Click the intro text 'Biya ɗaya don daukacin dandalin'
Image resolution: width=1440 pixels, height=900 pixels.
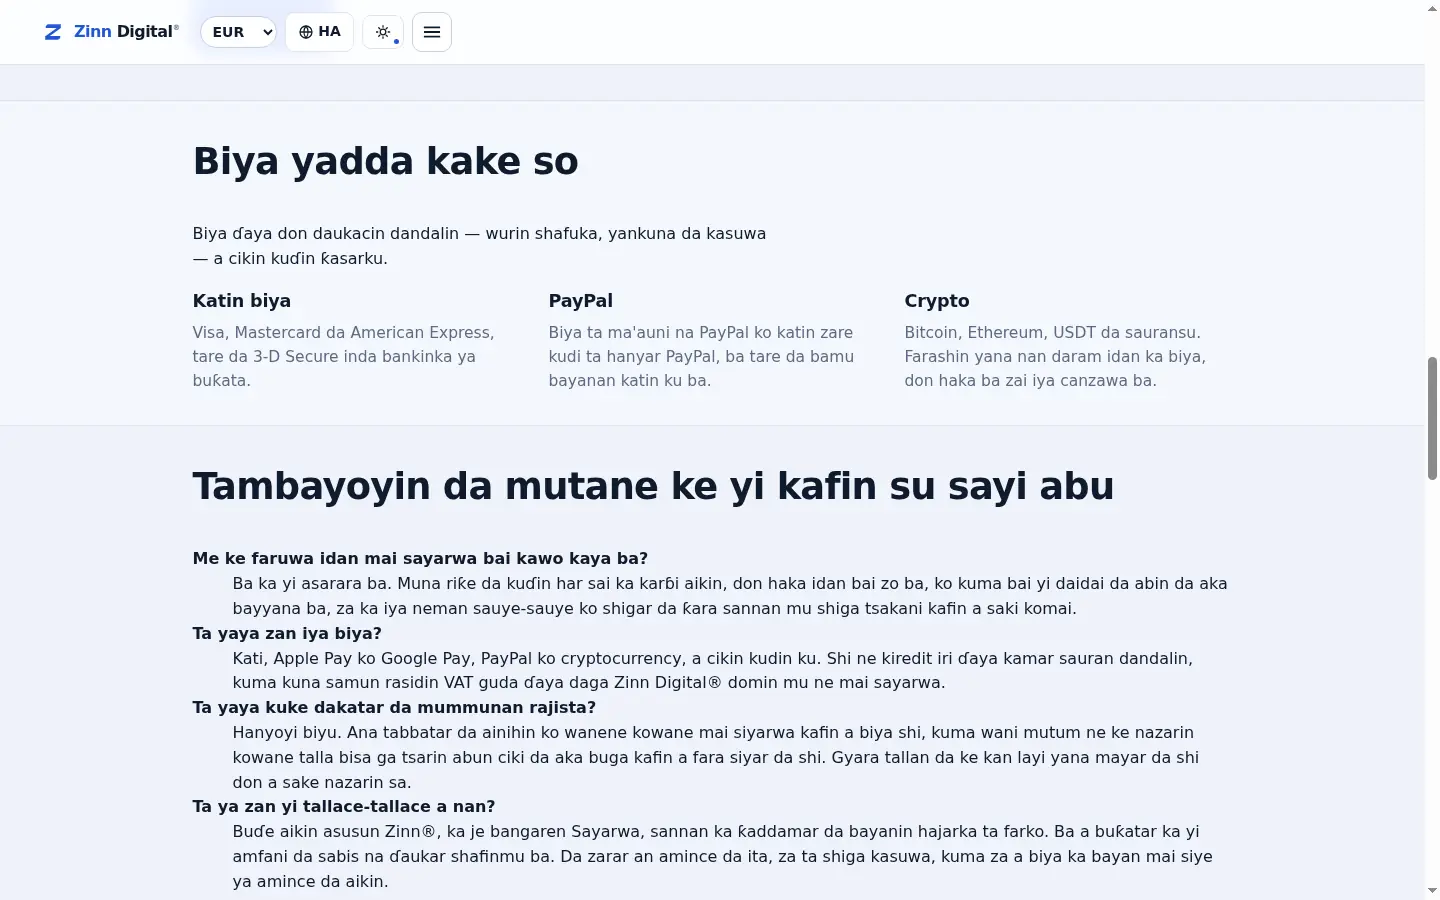[x=480, y=246]
